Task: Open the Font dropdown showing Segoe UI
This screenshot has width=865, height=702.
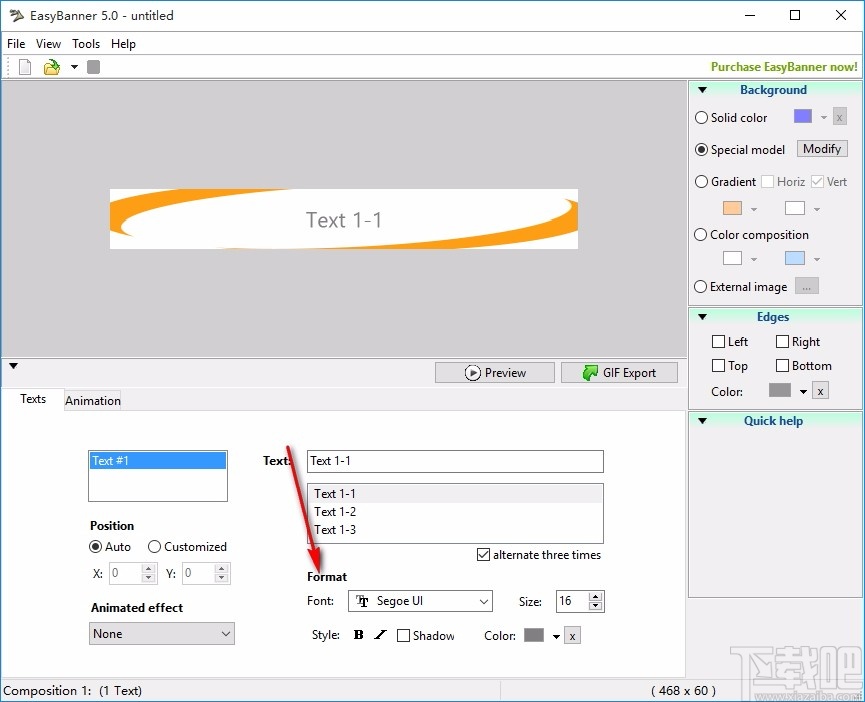Action: pyautogui.click(x=420, y=601)
